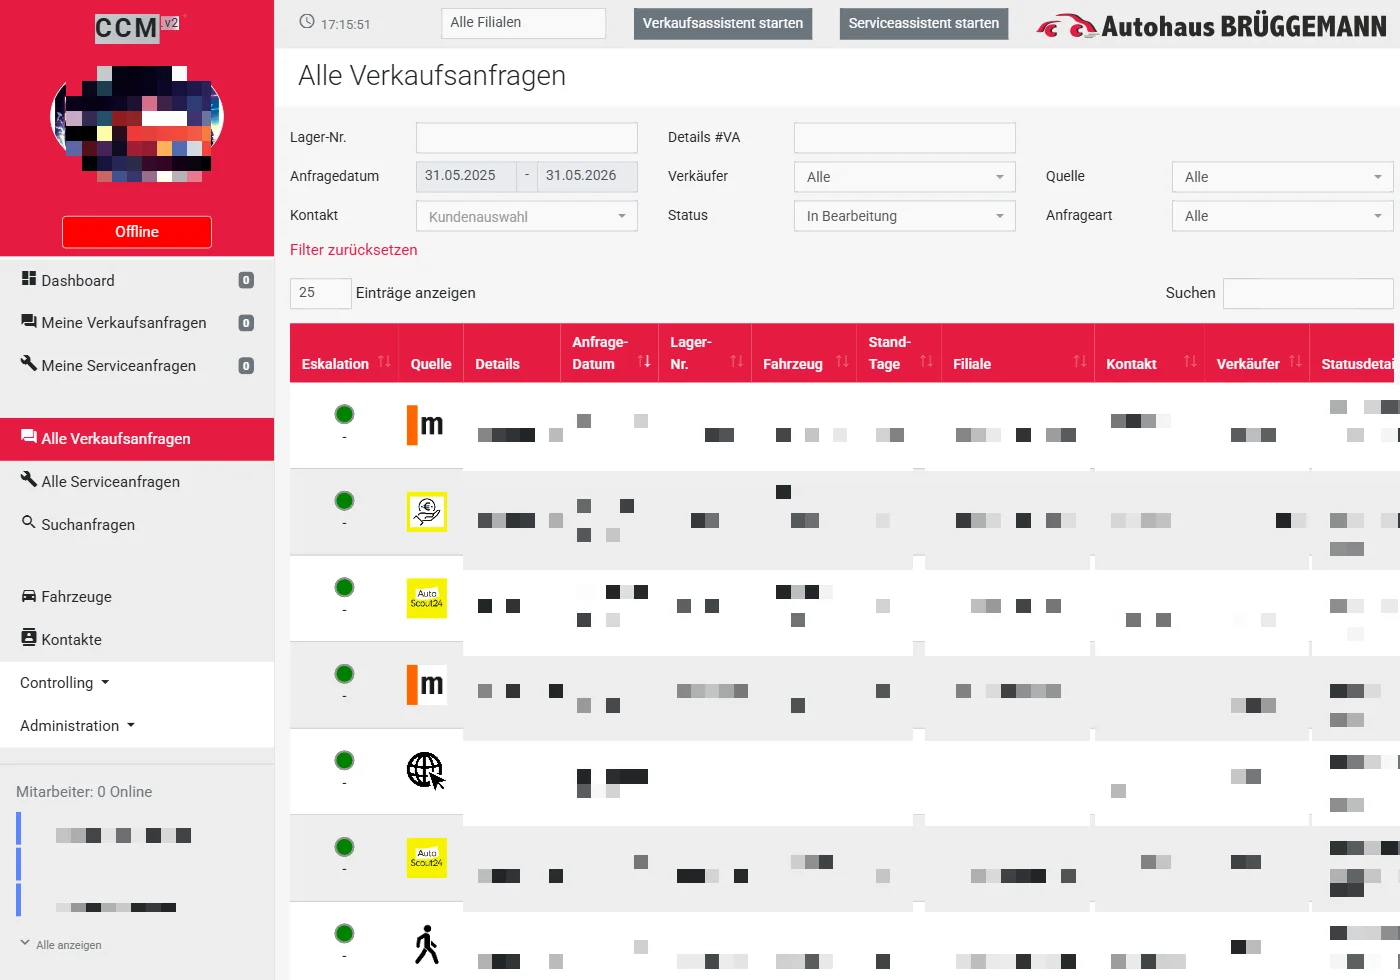
Task: Start the Verkaufsassistent
Action: point(723,23)
